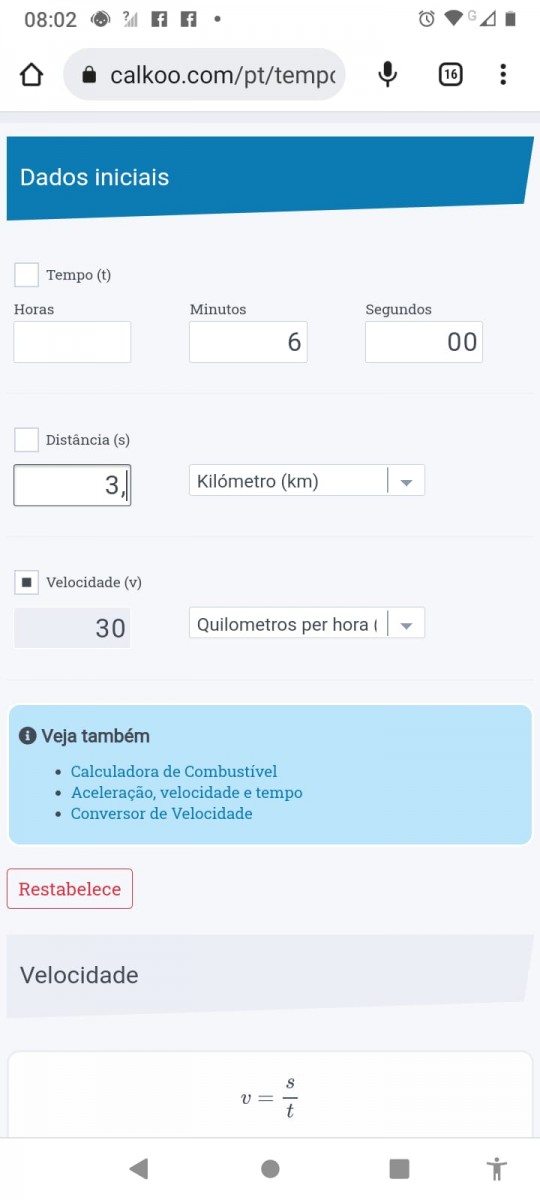This screenshot has width=540, height=1200.
Task: Check the Distância (s) checkbox
Action: pos(27,440)
